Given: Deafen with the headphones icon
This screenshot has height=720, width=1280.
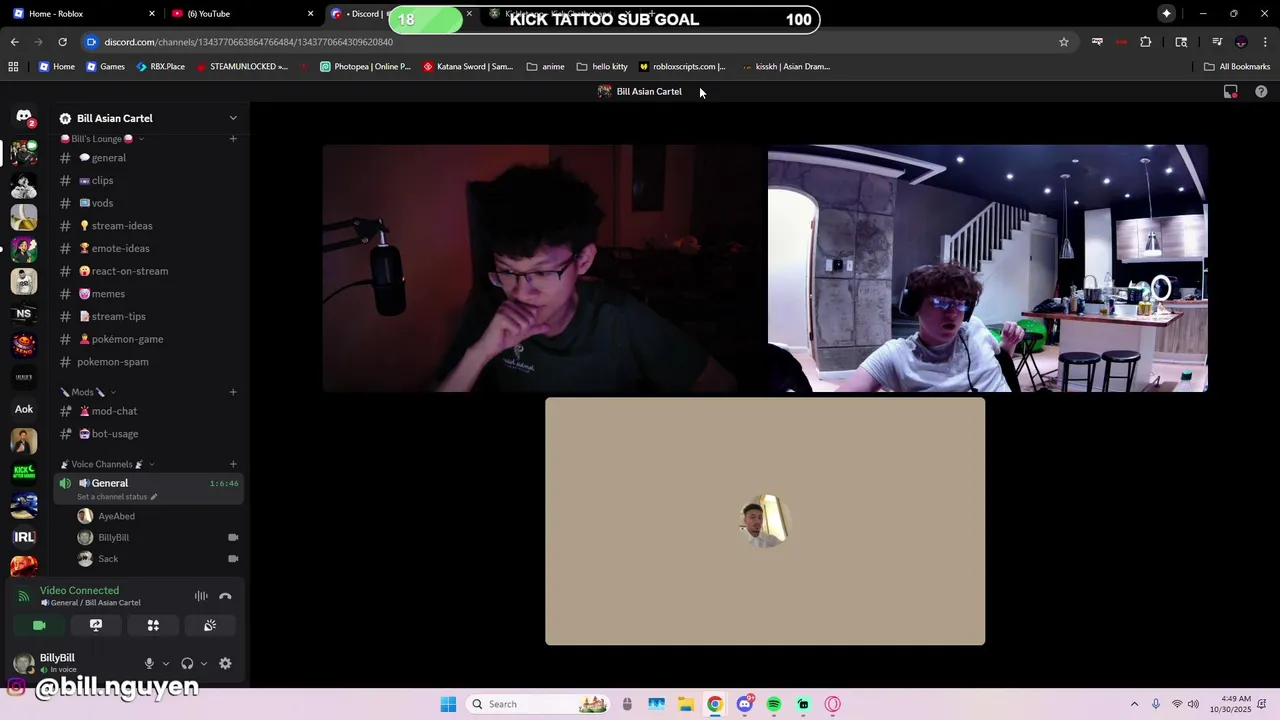Looking at the screenshot, I should click(x=187, y=663).
